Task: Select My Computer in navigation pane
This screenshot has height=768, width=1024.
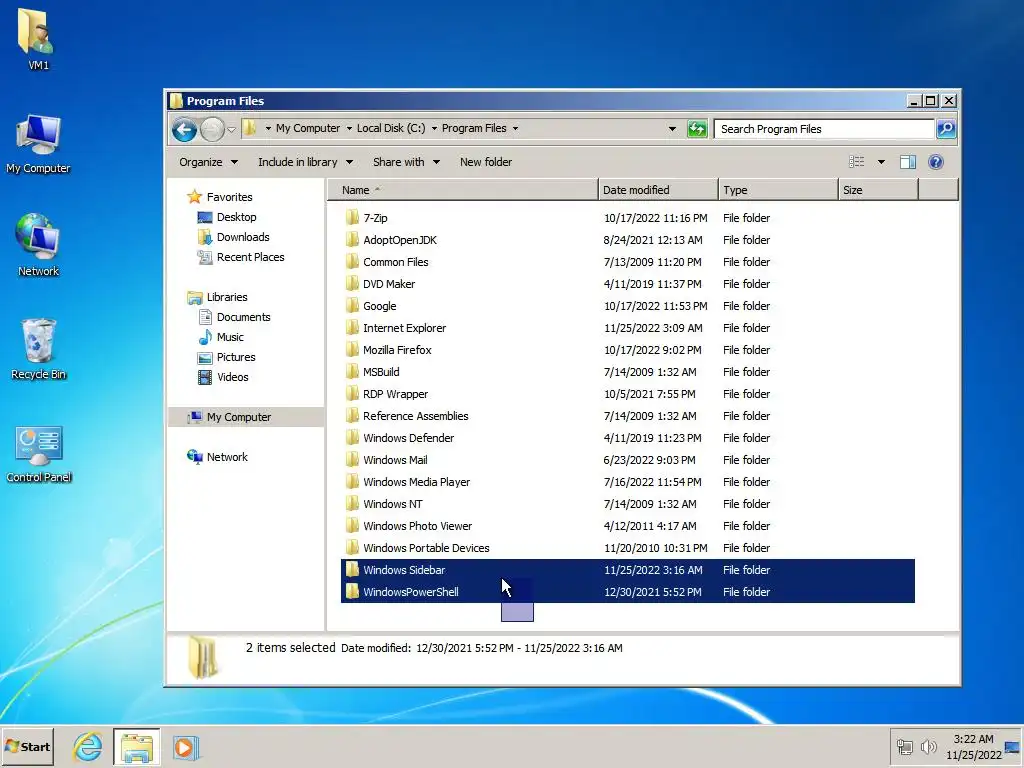Action: (238, 417)
